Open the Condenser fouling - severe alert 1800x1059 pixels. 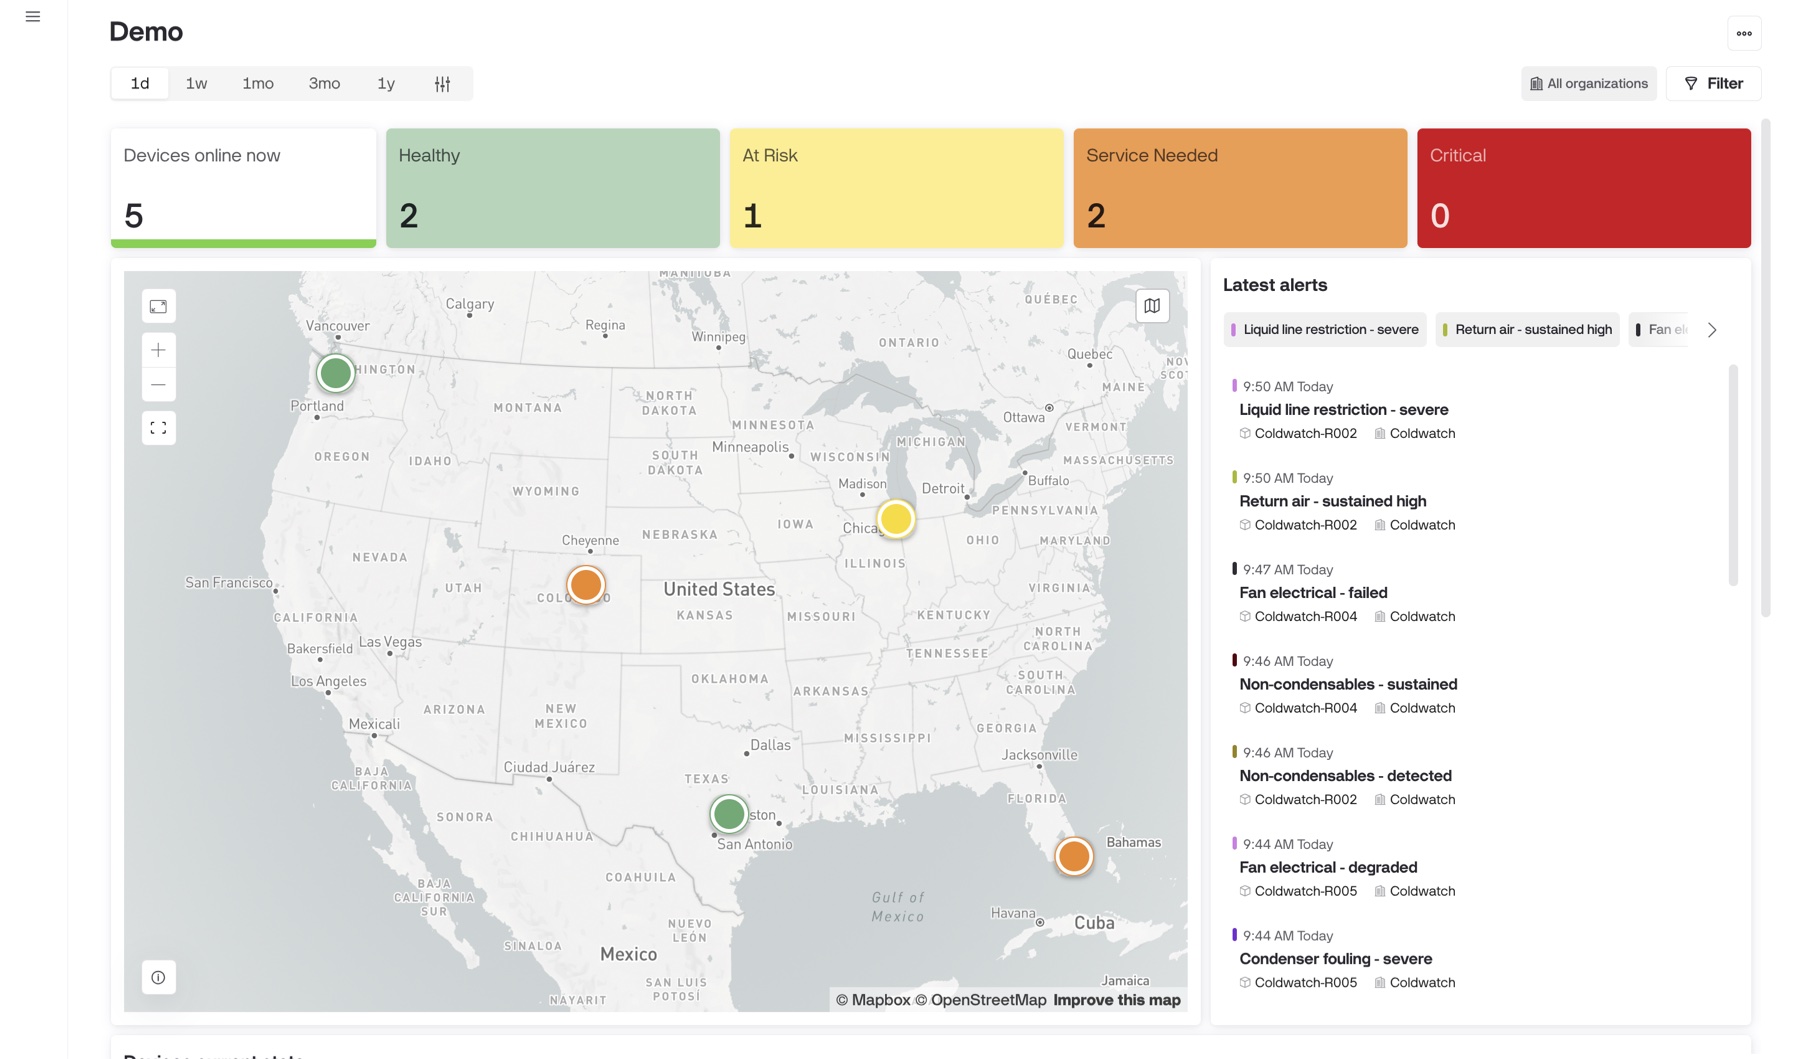tap(1335, 959)
